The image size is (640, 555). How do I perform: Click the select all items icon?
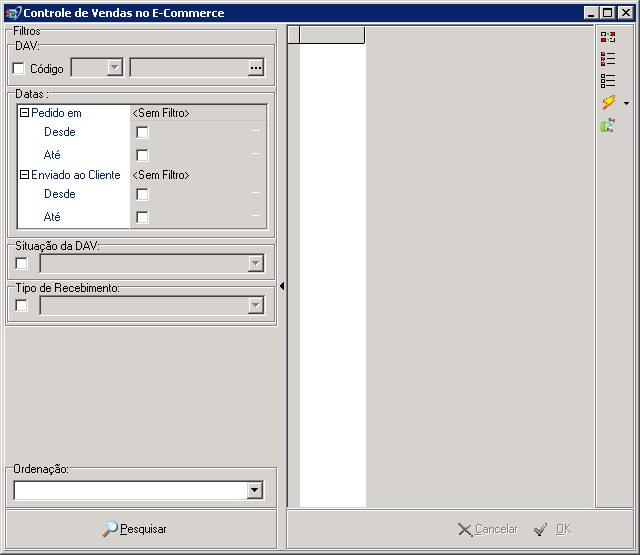pos(608,59)
